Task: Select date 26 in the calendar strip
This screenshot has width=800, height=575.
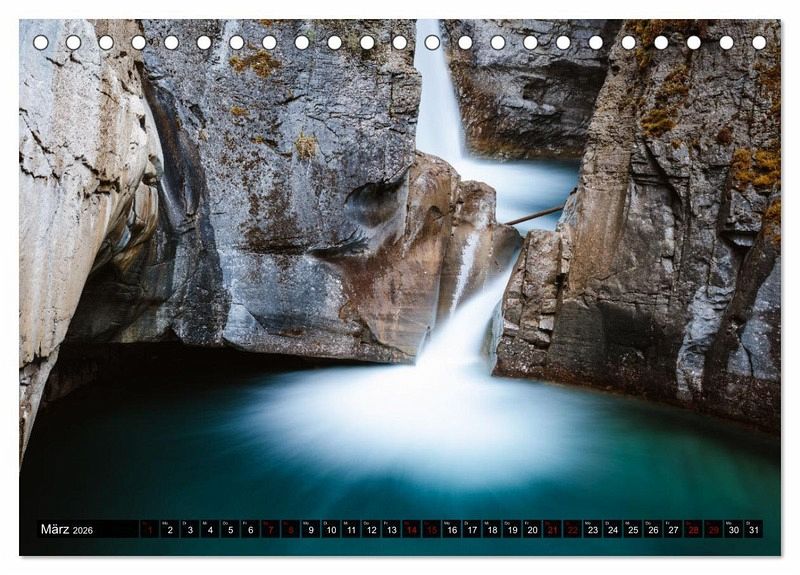Action: click(x=653, y=529)
